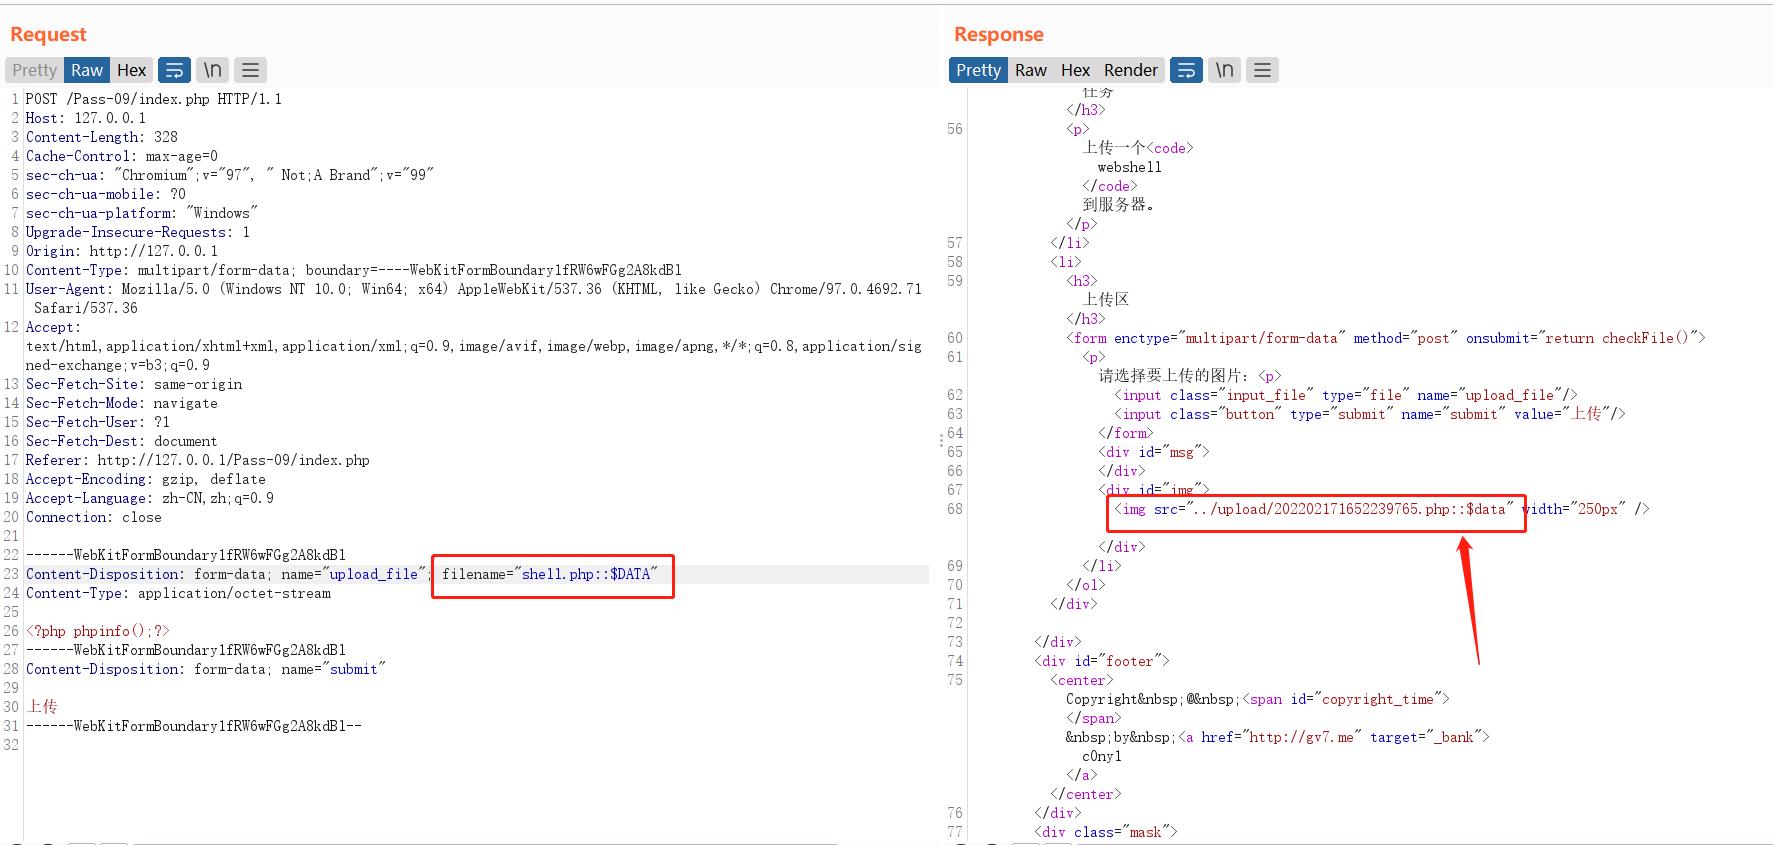Click the Accept-Language: zh-CN header
This screenshot has height=845, width=1773.
[150, 498]
